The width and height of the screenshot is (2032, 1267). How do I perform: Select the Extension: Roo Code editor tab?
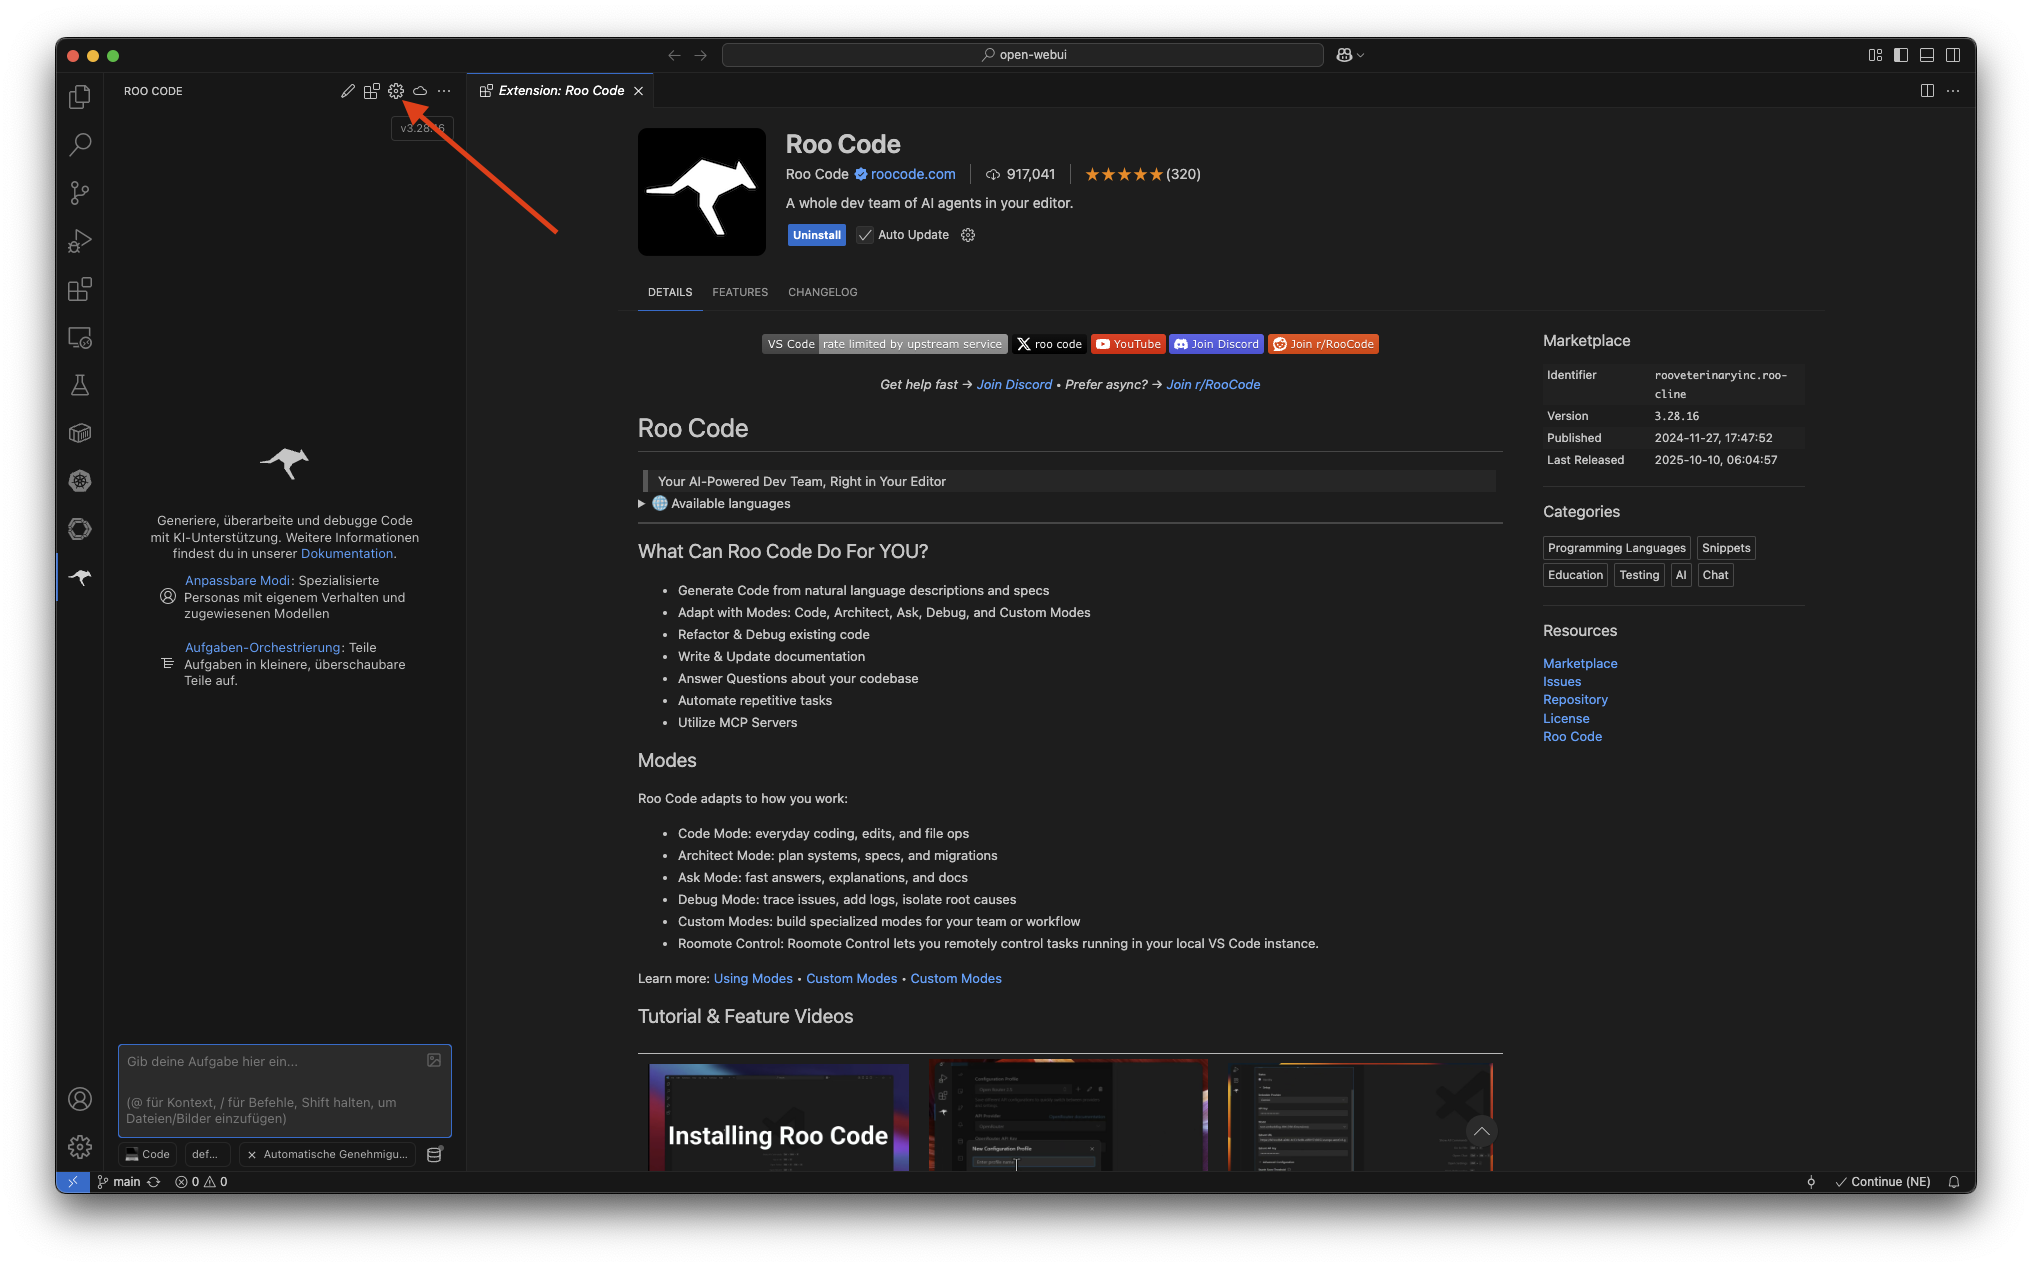click(x=561, y=91)
